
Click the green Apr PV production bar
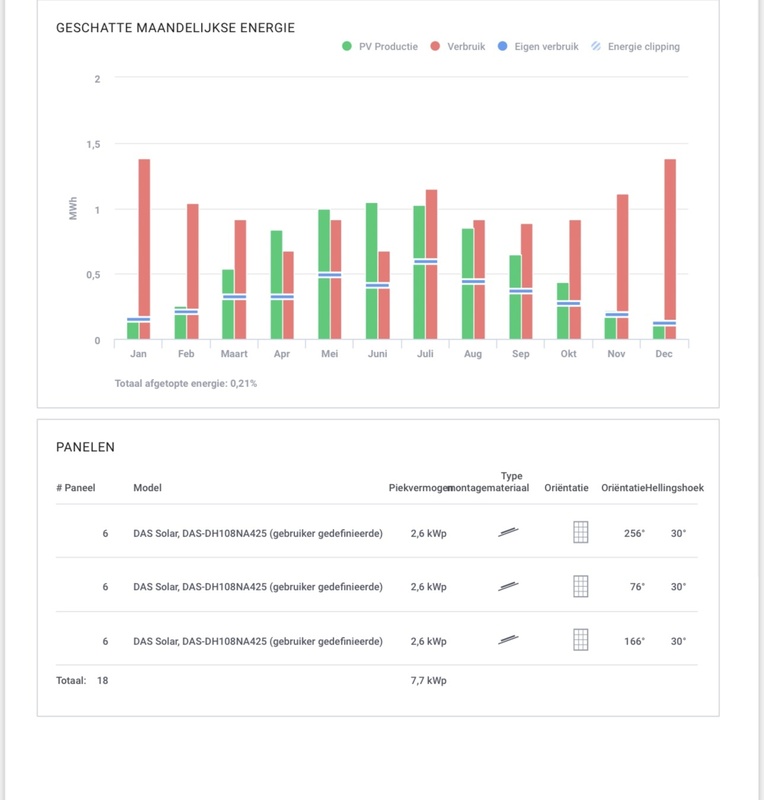(x=276, y=285)
